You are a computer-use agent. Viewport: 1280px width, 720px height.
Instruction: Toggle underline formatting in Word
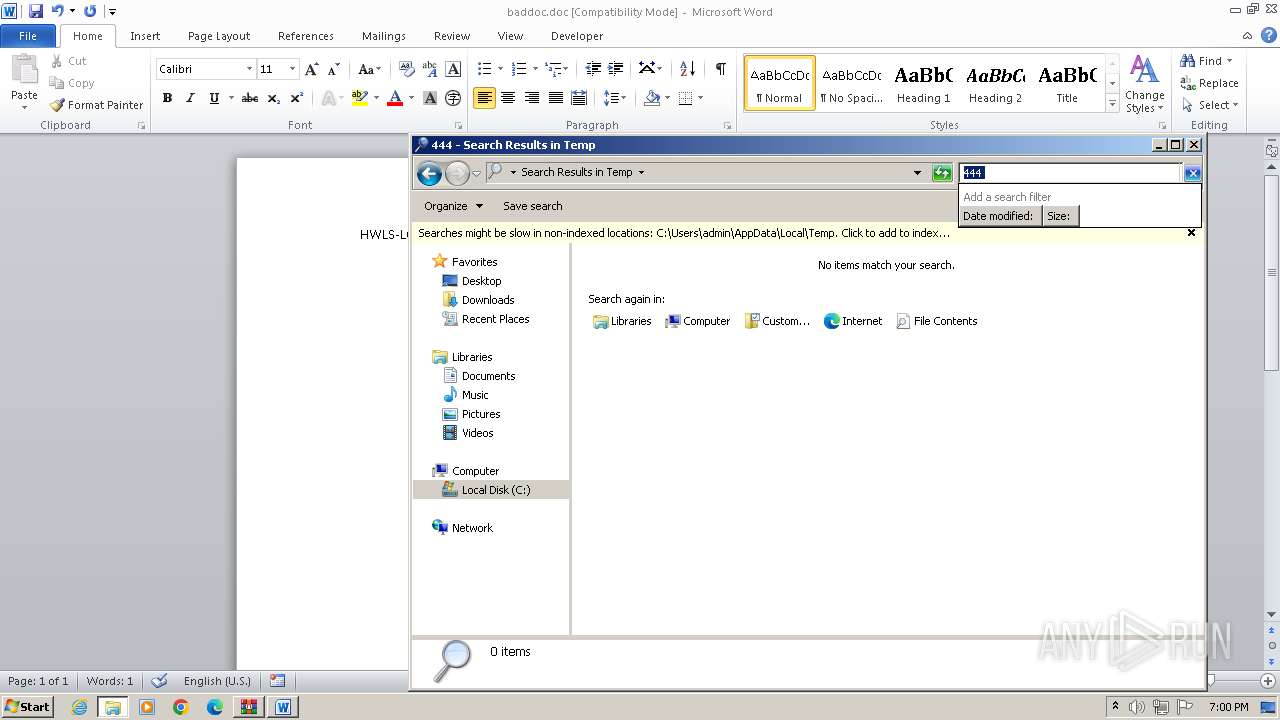(214, 98)
